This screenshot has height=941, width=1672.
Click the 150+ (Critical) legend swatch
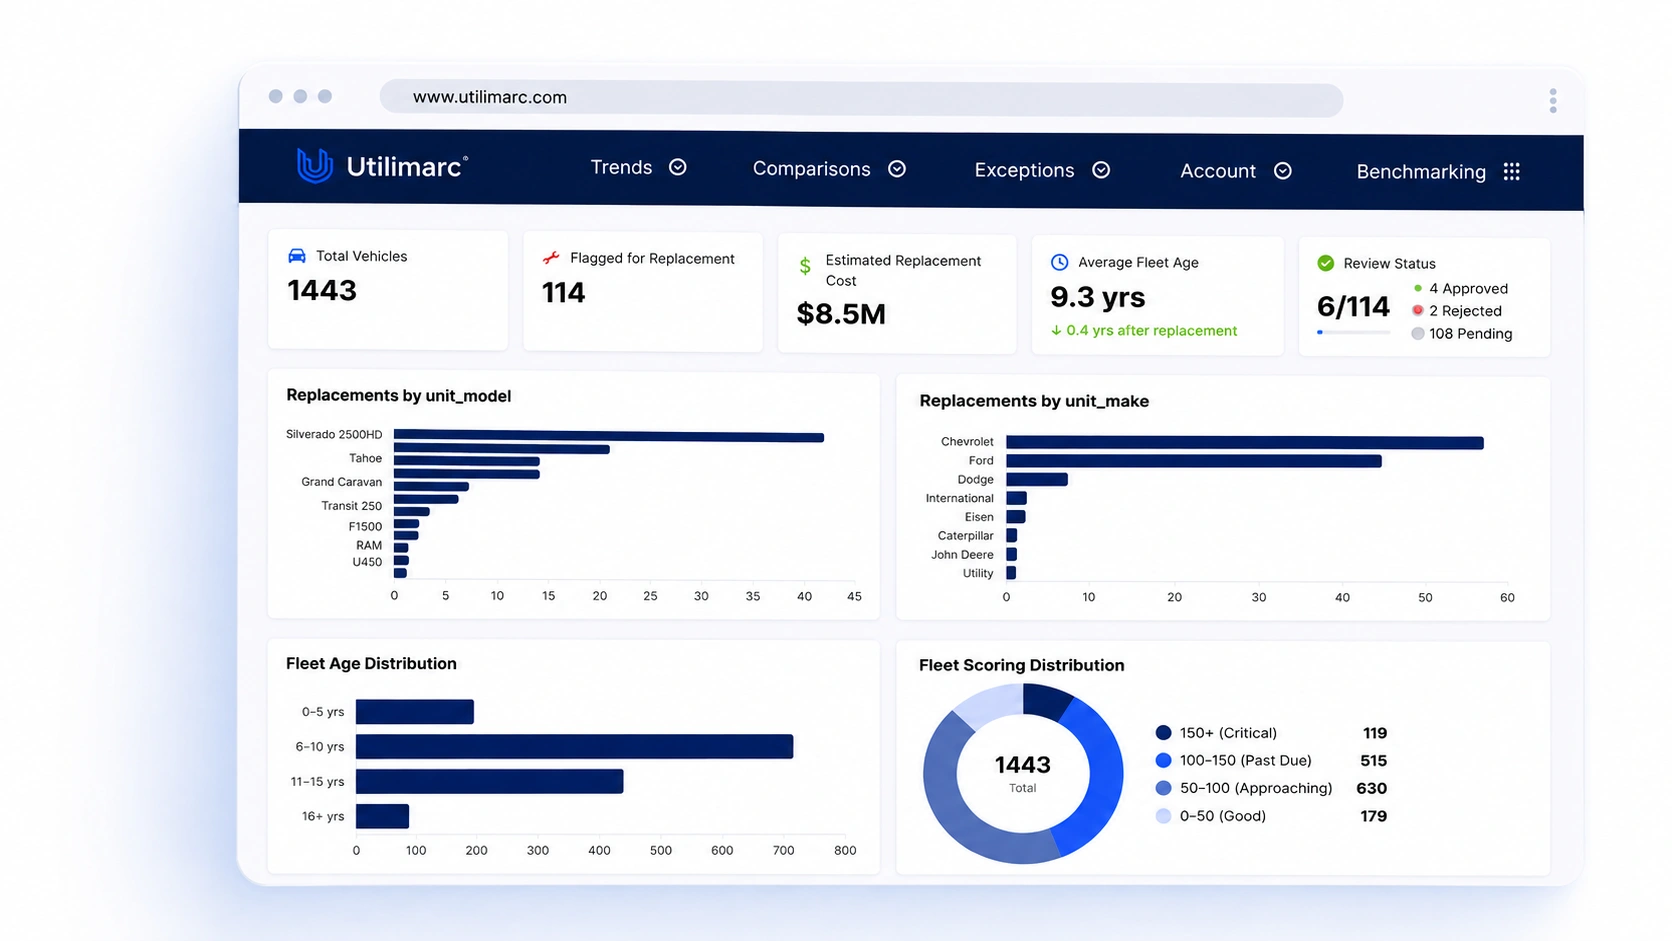pyautogui.click(x=1163, y=733)
